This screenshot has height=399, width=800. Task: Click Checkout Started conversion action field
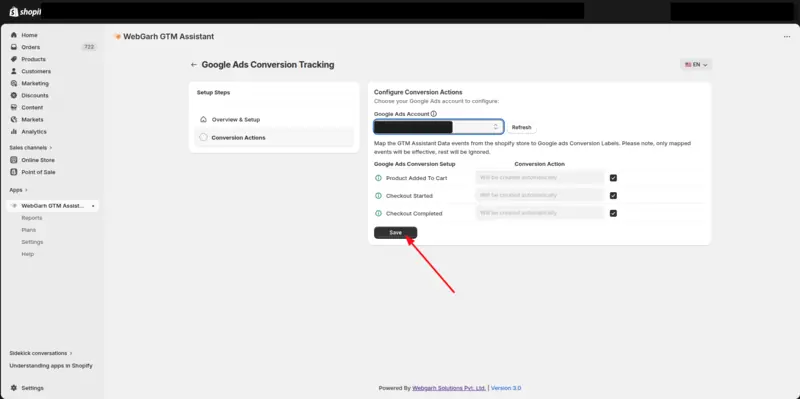tap(540, 195)
